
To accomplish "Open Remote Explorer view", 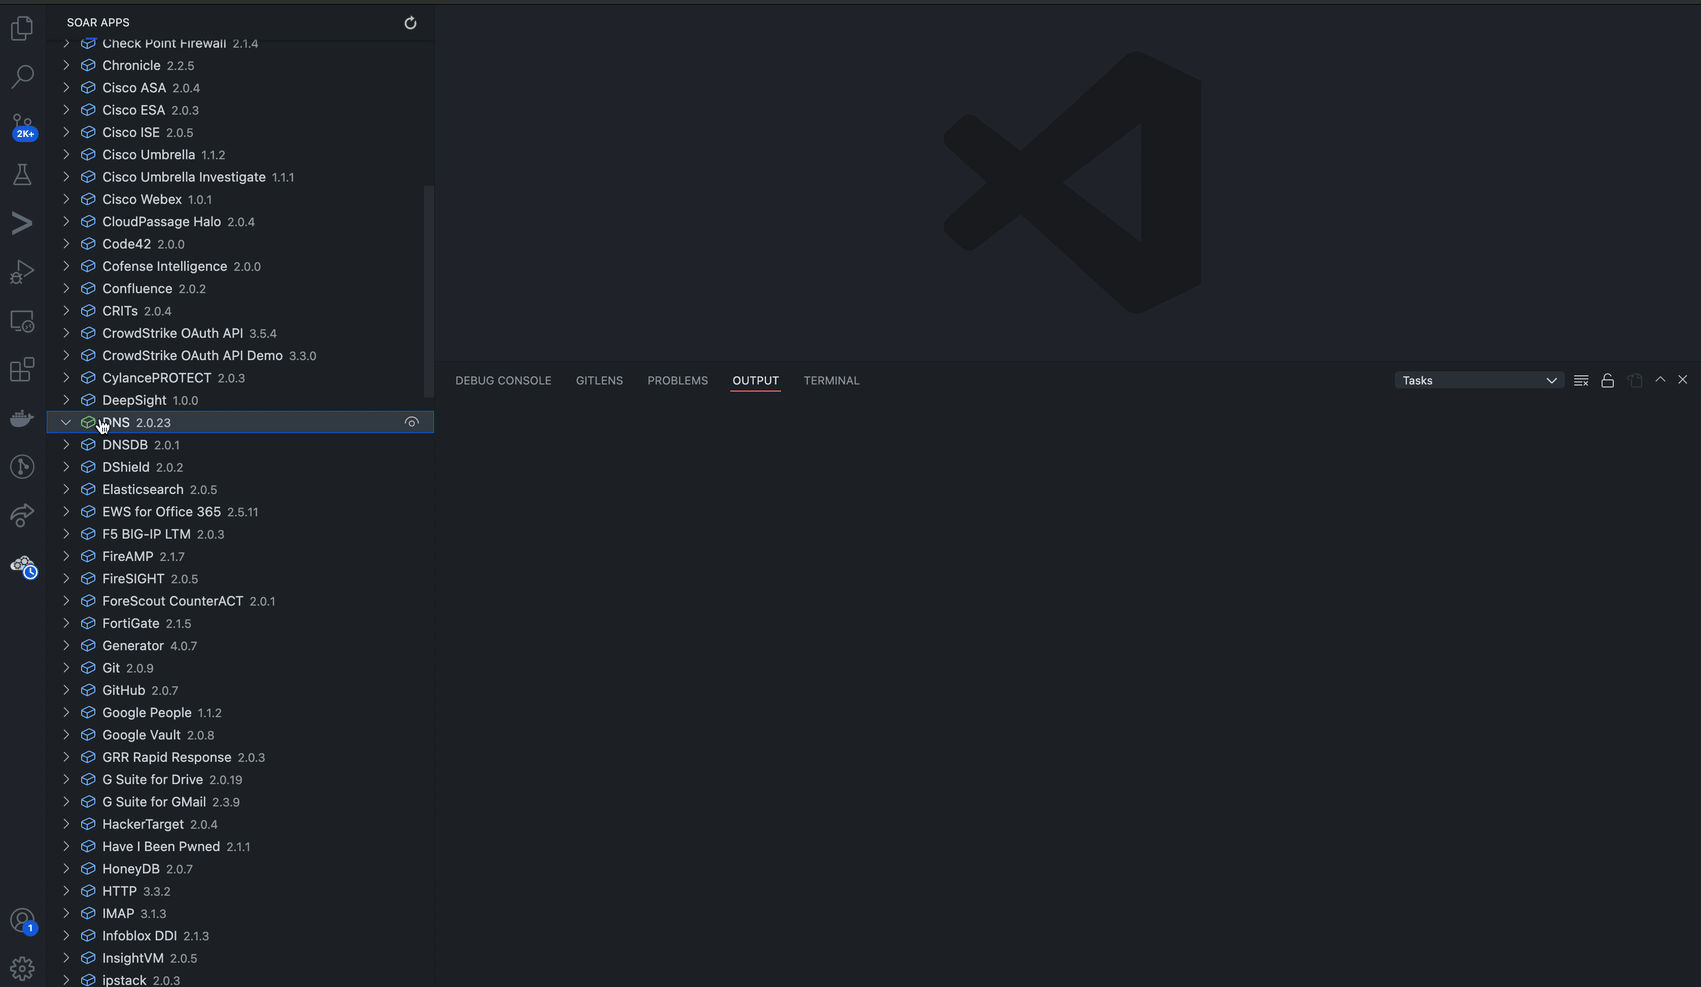I will point(22,321).
